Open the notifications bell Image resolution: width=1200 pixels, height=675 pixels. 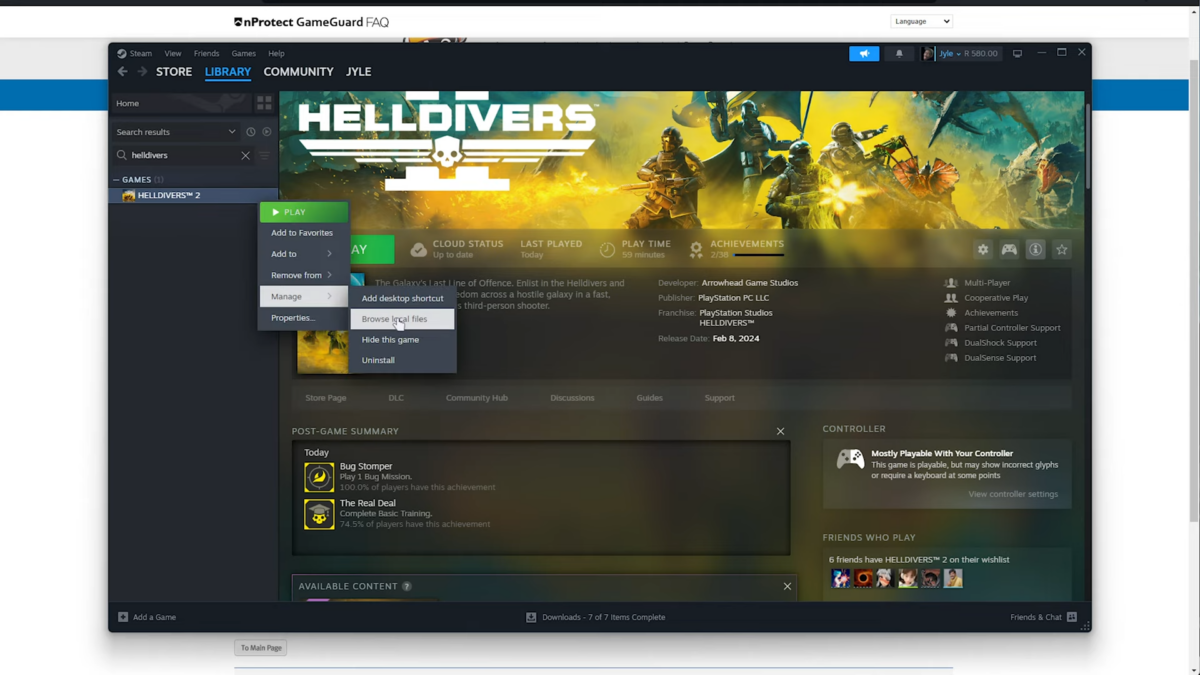pyautogui.click(x=899, y=54)
